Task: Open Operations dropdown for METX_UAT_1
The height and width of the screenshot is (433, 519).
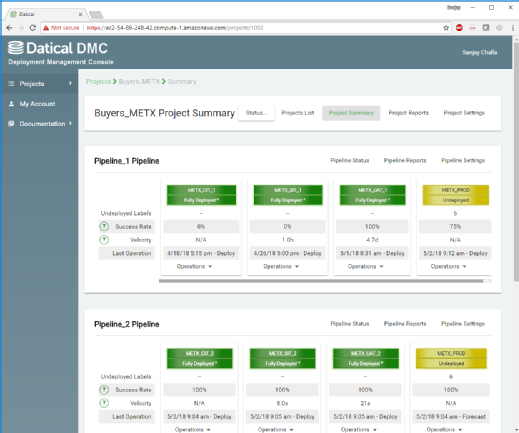Action: point(366,266)
